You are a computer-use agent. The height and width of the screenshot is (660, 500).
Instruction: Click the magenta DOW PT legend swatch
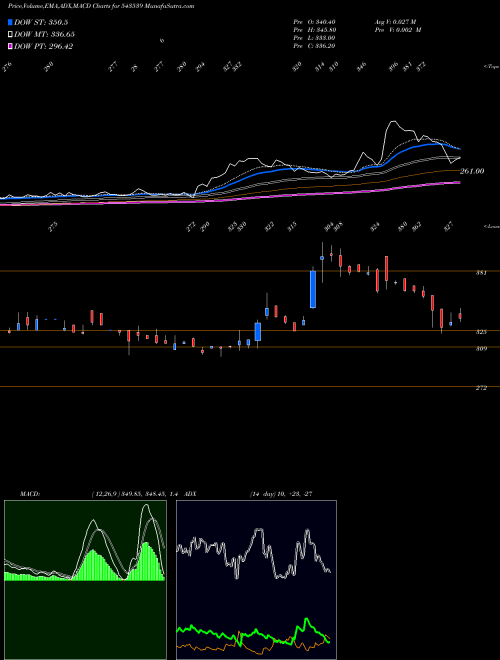point(10,46)
